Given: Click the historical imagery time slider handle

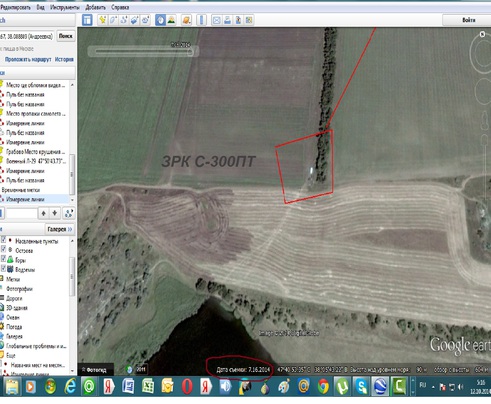Looking at the screenshot, I should point(190,52).
